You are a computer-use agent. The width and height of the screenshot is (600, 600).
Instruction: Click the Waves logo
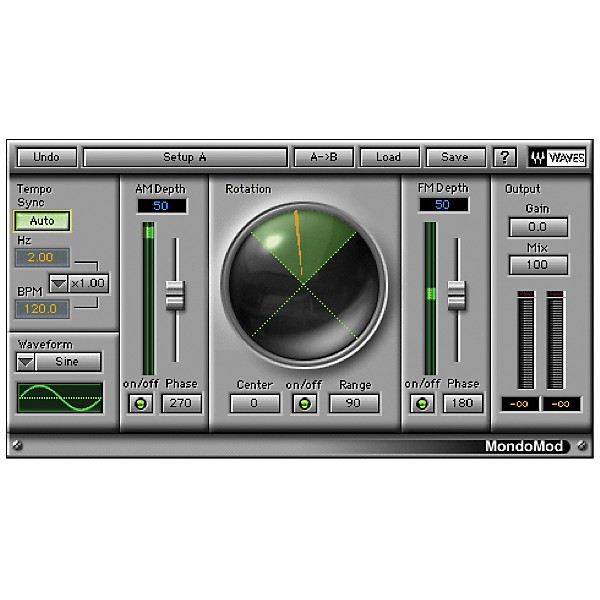coord(557,157)
